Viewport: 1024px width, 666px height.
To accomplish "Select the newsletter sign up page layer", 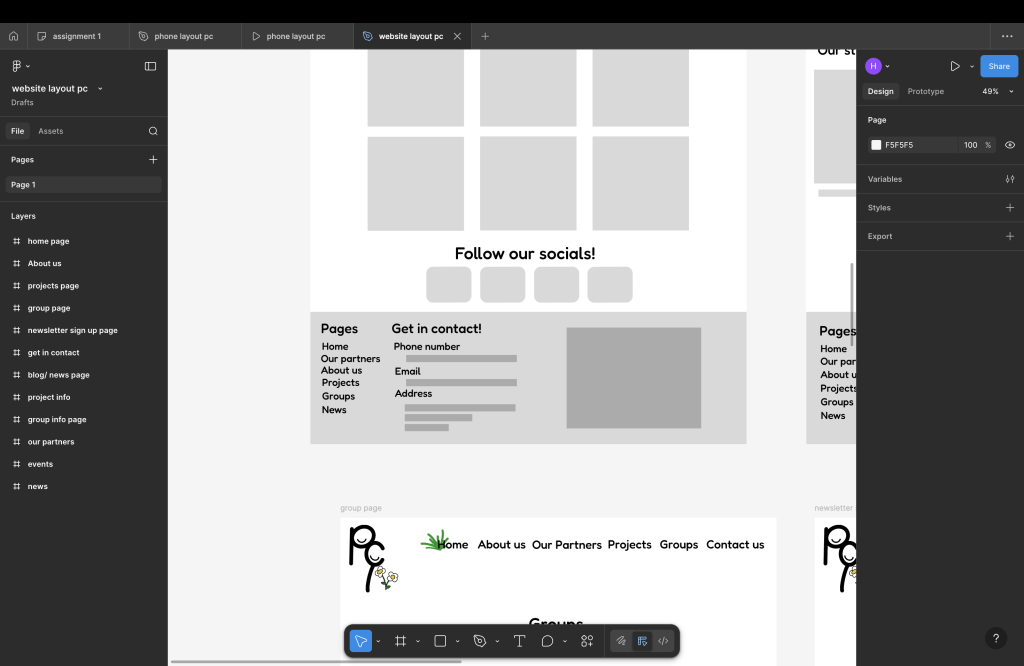I will tap(72, 330).
